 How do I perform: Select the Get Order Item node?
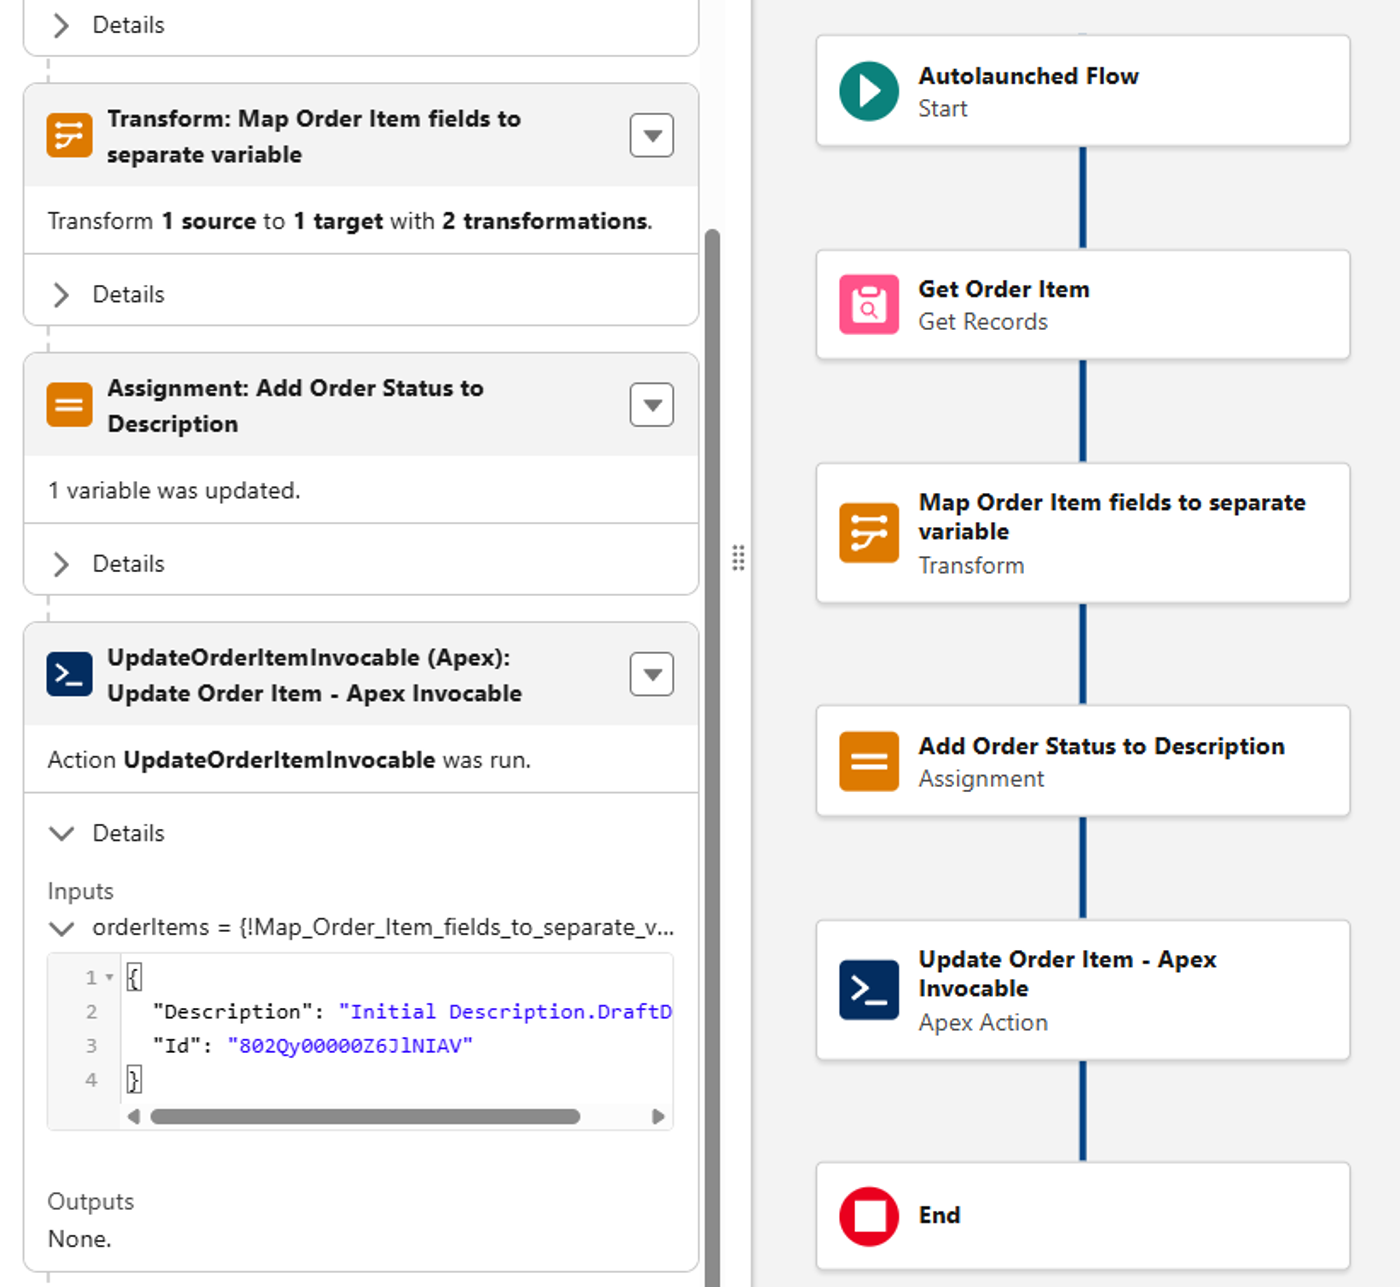point(1083,305)
